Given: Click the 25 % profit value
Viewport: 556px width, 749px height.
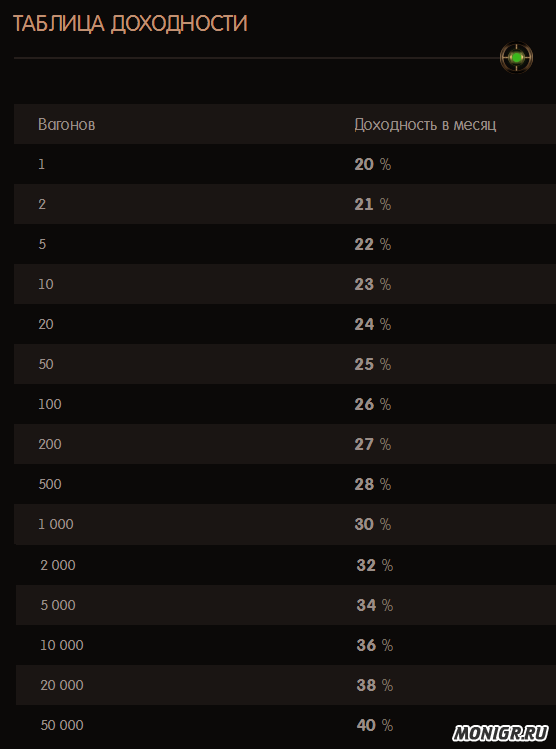Looking at the screenshot, I should [373, 364].
